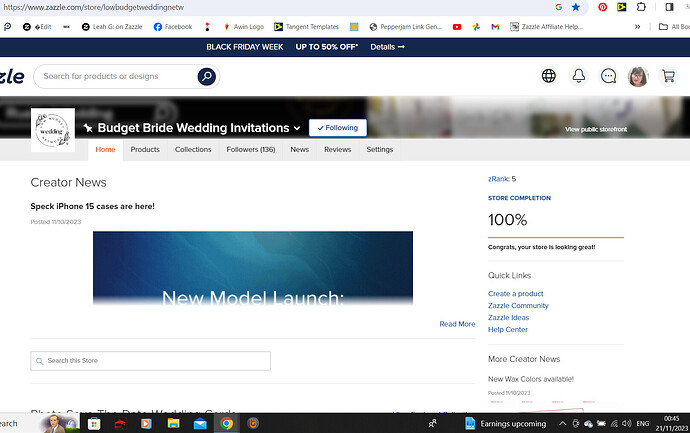Open the user profile avatar
The height and width of the screenshot is (433, 690).
pyautogui.click(x=638, y=76)
